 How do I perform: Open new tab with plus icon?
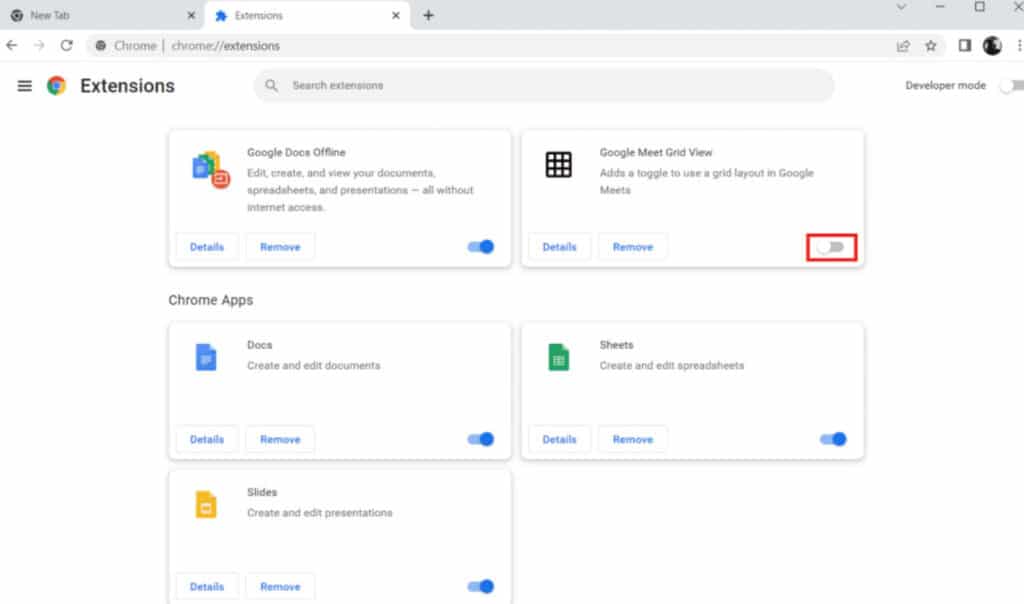(428, 15)
